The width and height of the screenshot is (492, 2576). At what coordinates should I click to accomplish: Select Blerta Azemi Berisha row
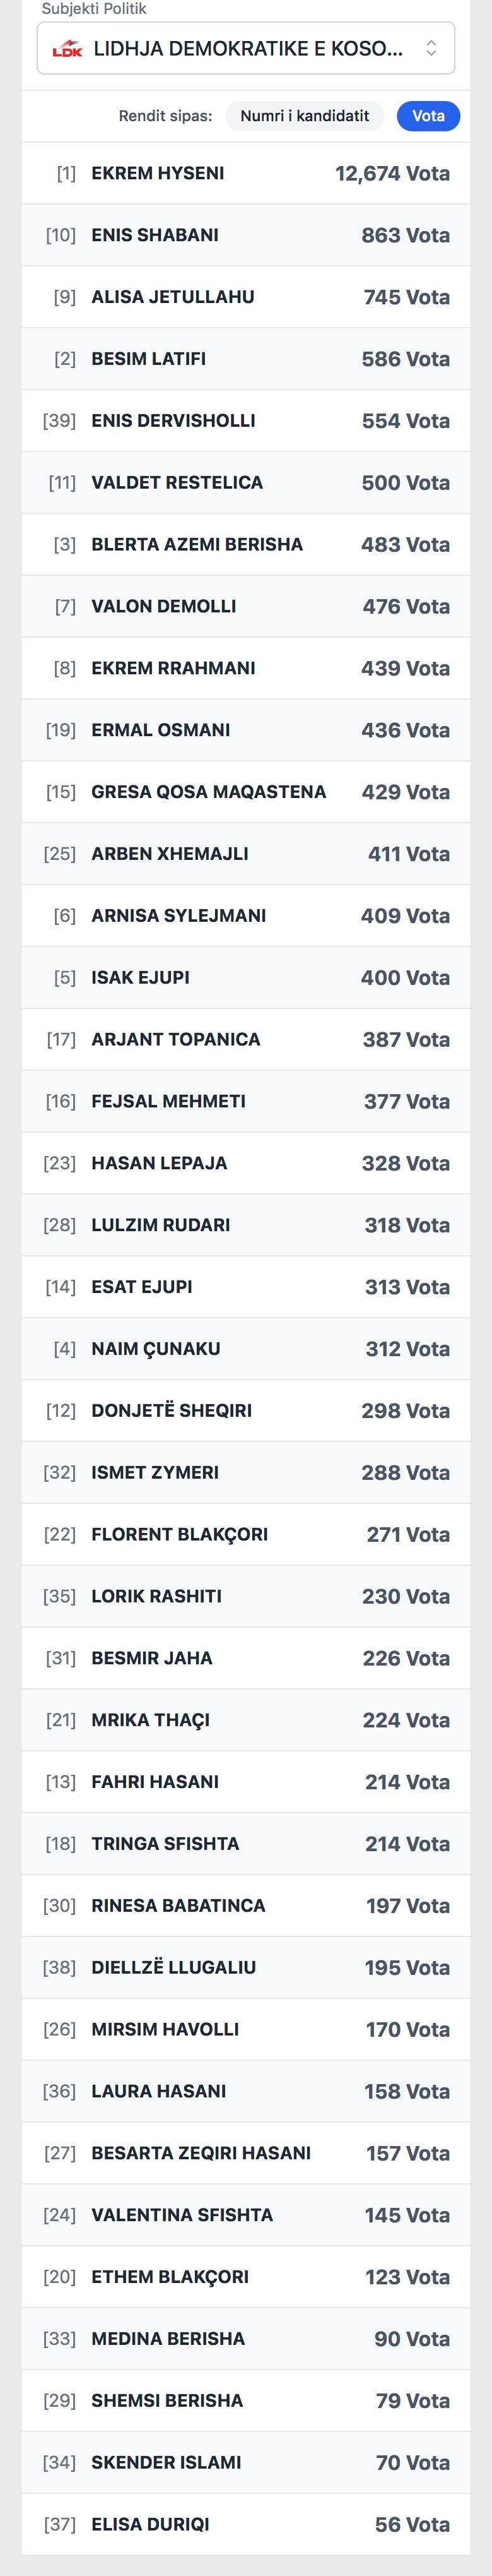(246, 545)
